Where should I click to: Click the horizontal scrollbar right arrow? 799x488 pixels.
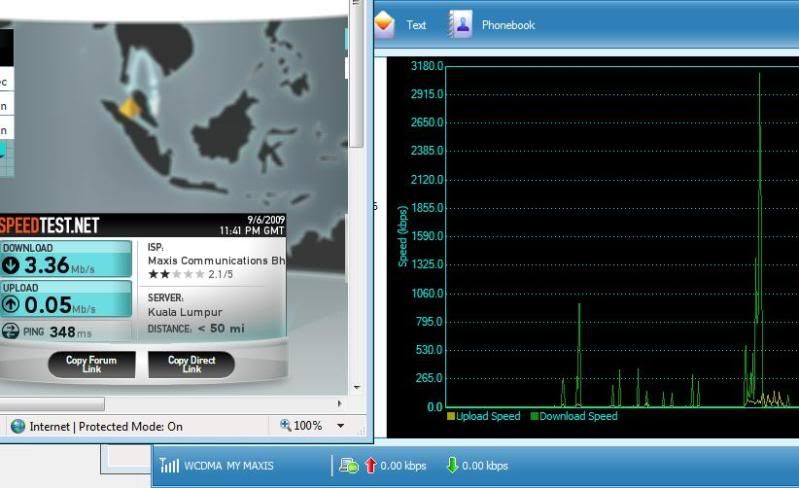(339, 404)
